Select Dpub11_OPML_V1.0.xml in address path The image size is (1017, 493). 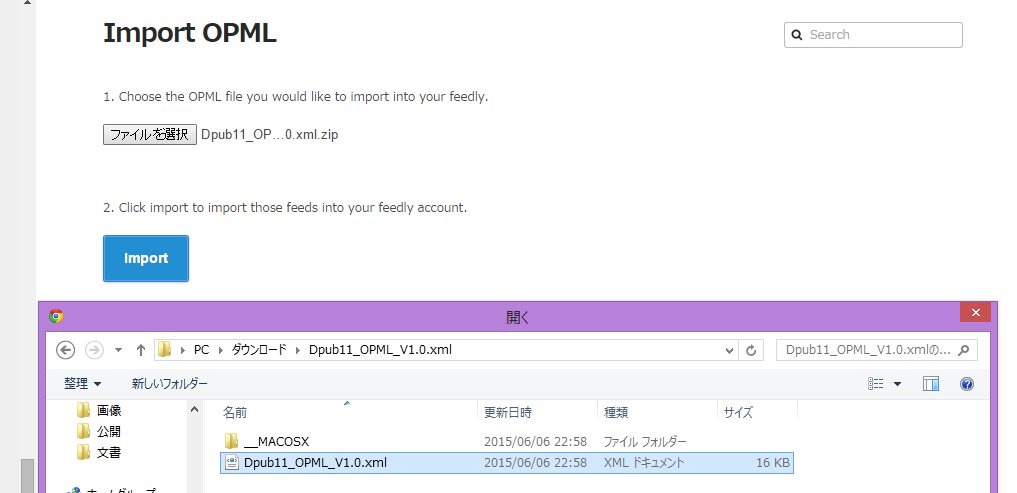click(x=380, y=350)
